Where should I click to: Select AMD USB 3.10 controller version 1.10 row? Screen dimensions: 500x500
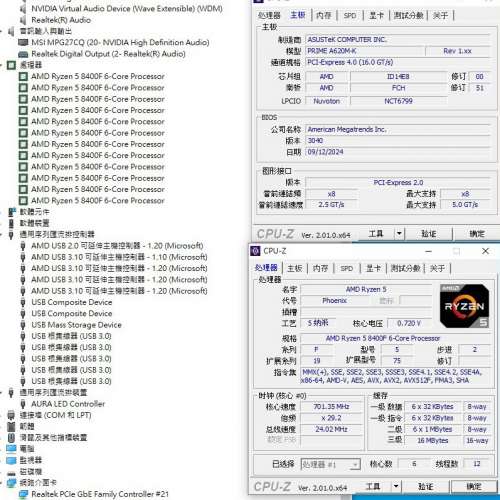click(119, 257)
